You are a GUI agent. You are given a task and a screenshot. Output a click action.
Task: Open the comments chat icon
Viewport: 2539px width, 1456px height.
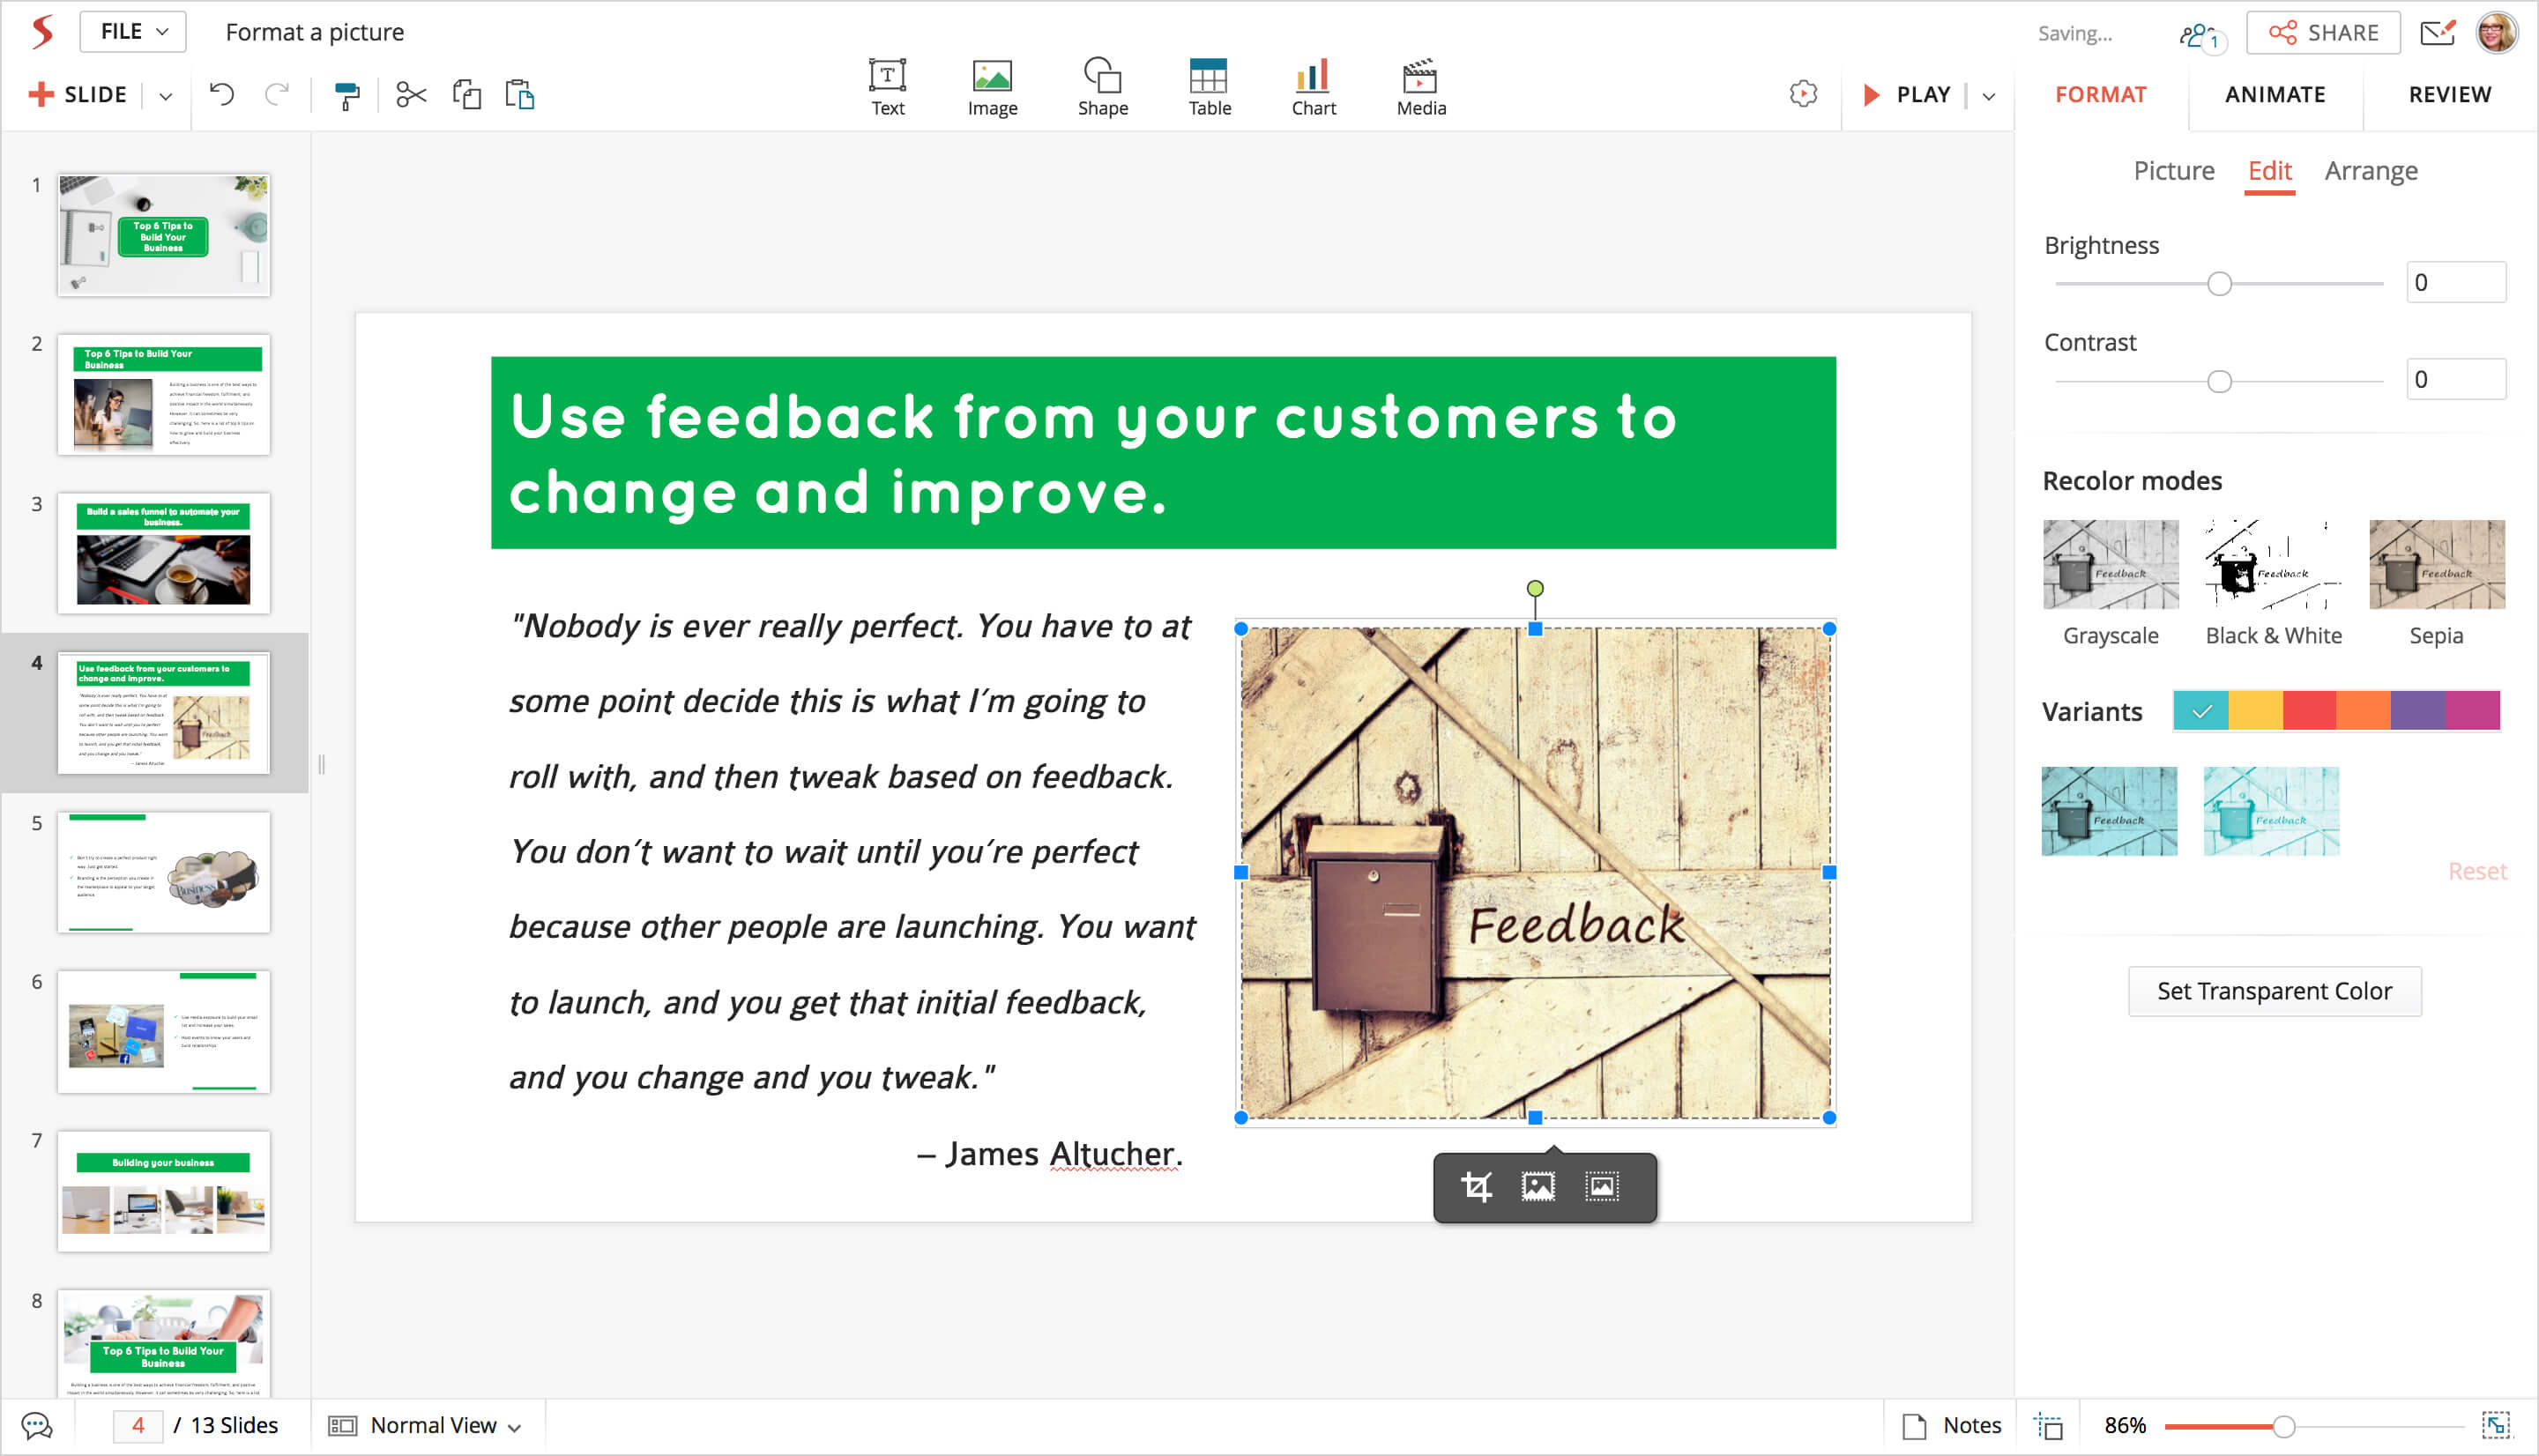coord(37,1426)
